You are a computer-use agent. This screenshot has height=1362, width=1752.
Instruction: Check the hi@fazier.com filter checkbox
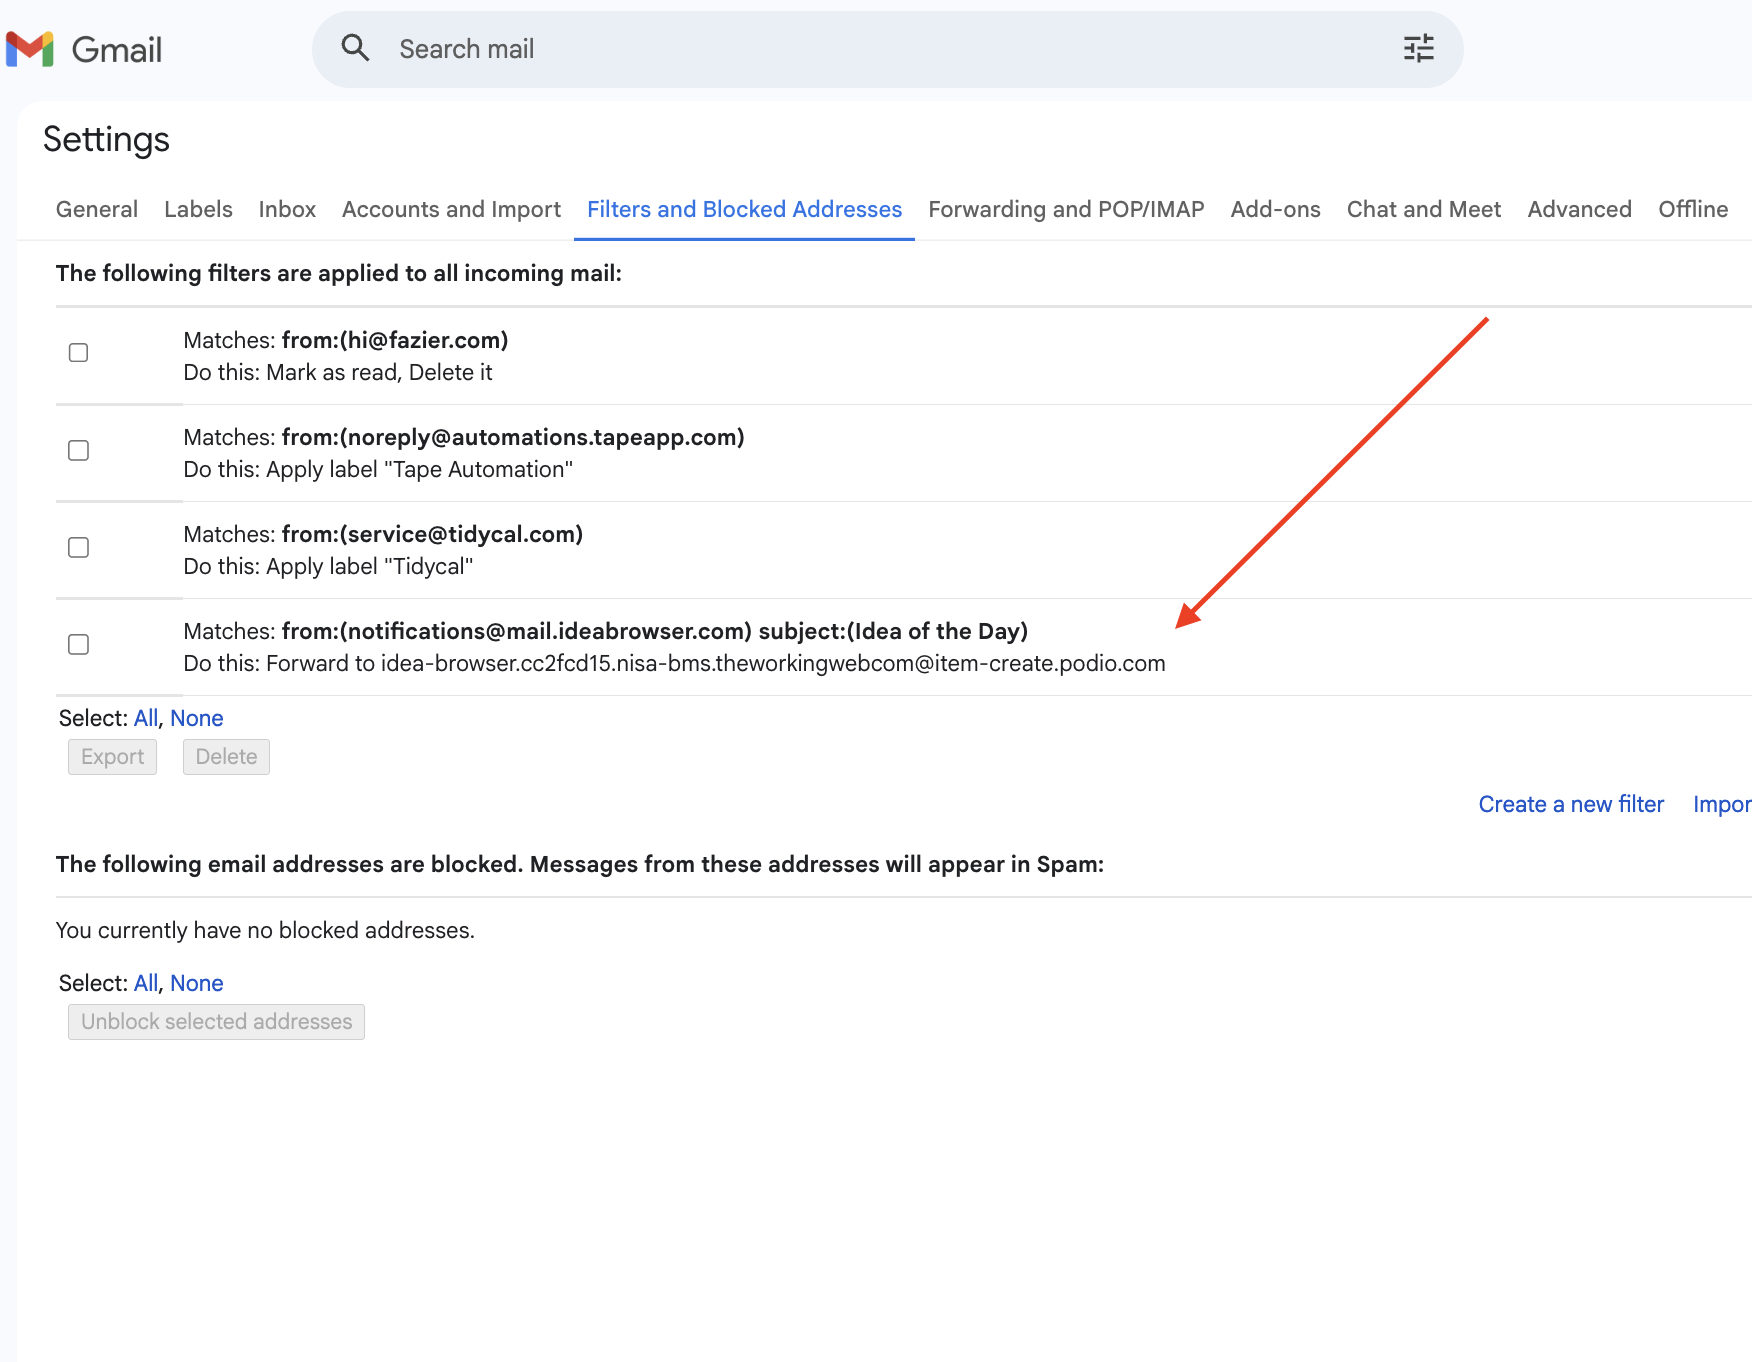[78, 353]
